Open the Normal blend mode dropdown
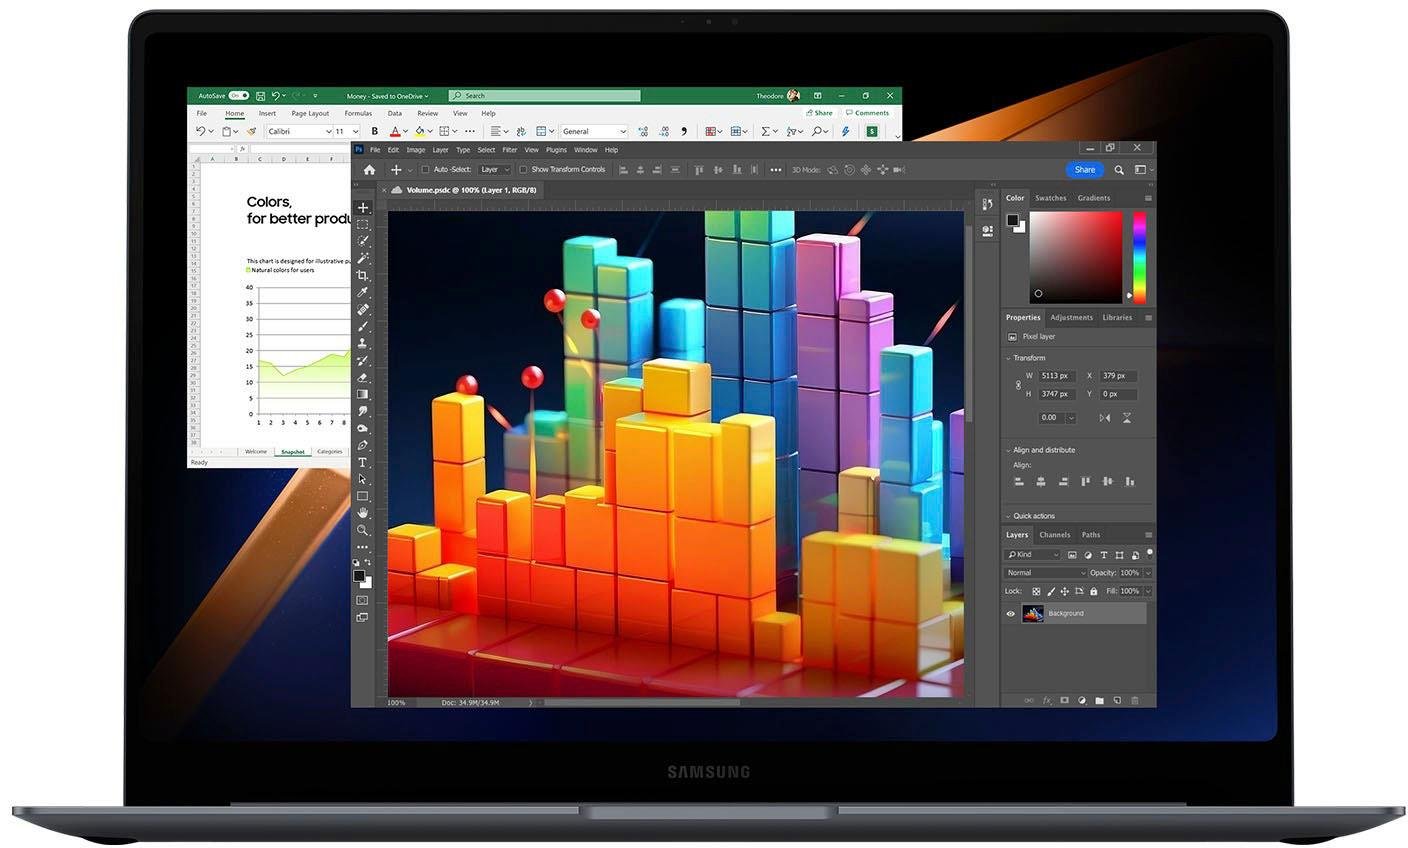Viewport: 1408px width, 848px height. [x=1045, y=573]
